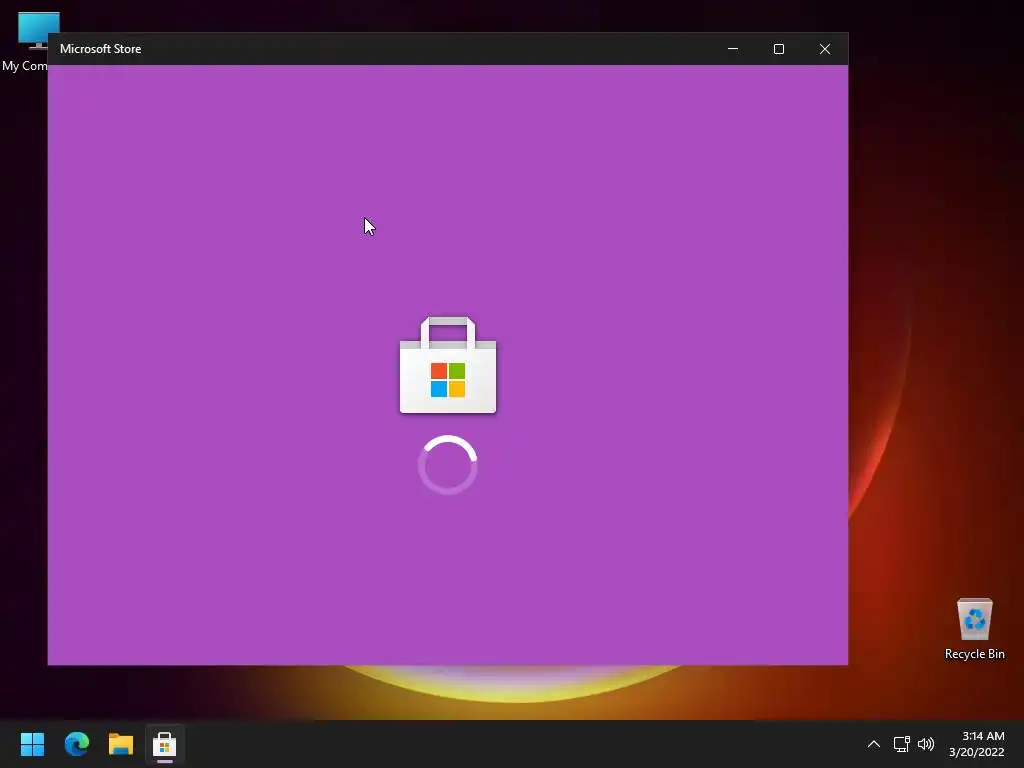This screenshot has width=1024, height=768.
Task: Open network status tray icon
Action: (x=902, y=744)
